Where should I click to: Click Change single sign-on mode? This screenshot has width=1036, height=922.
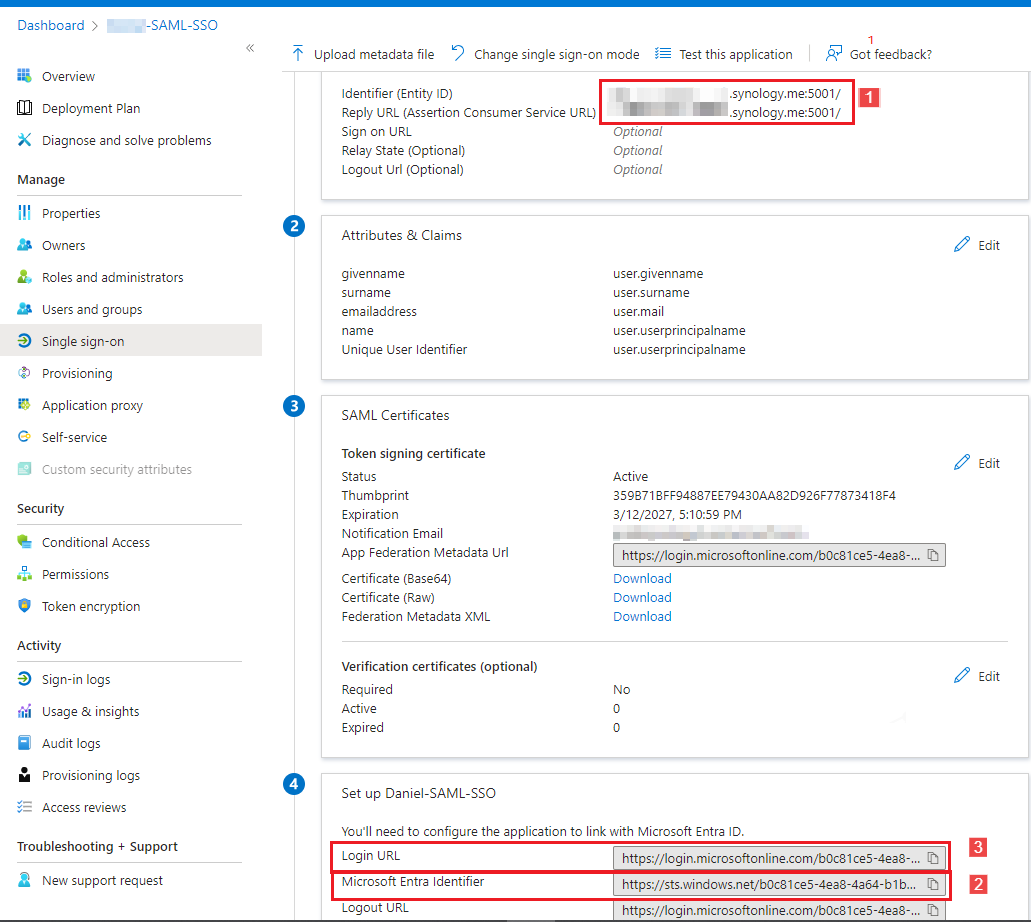545,54
